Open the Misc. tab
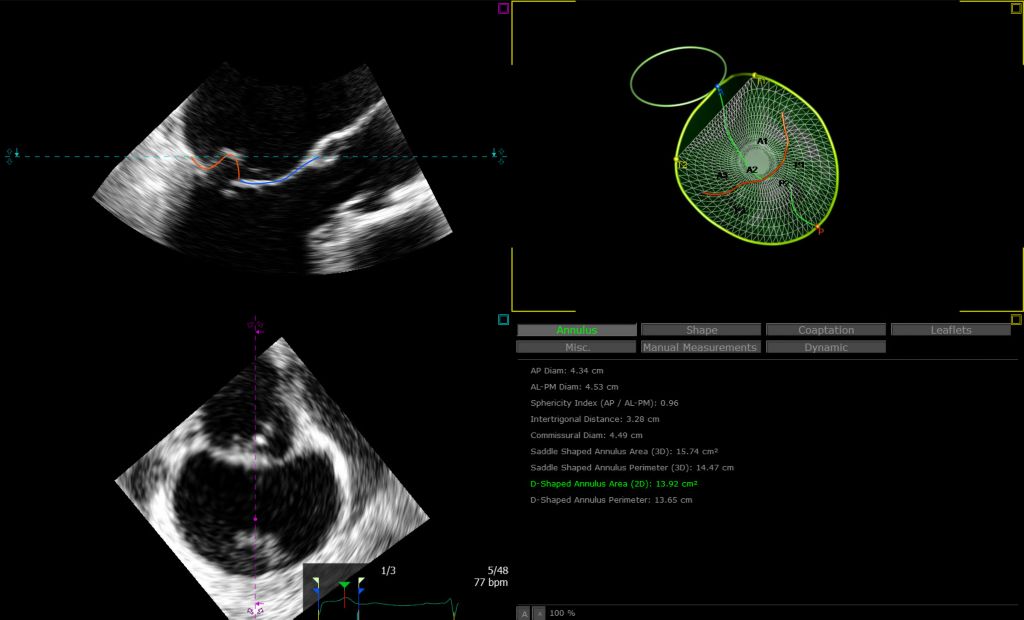 [x=577, y=347]
